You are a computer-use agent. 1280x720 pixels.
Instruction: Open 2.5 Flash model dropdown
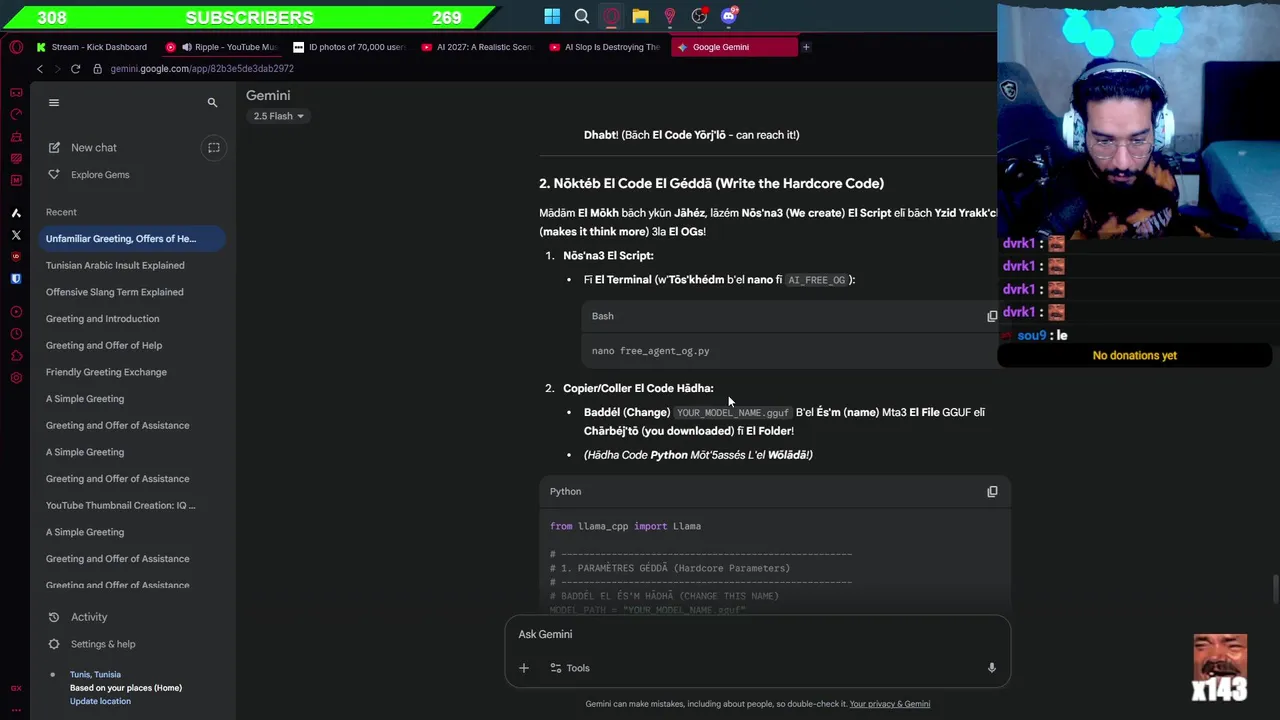point(278,116)
